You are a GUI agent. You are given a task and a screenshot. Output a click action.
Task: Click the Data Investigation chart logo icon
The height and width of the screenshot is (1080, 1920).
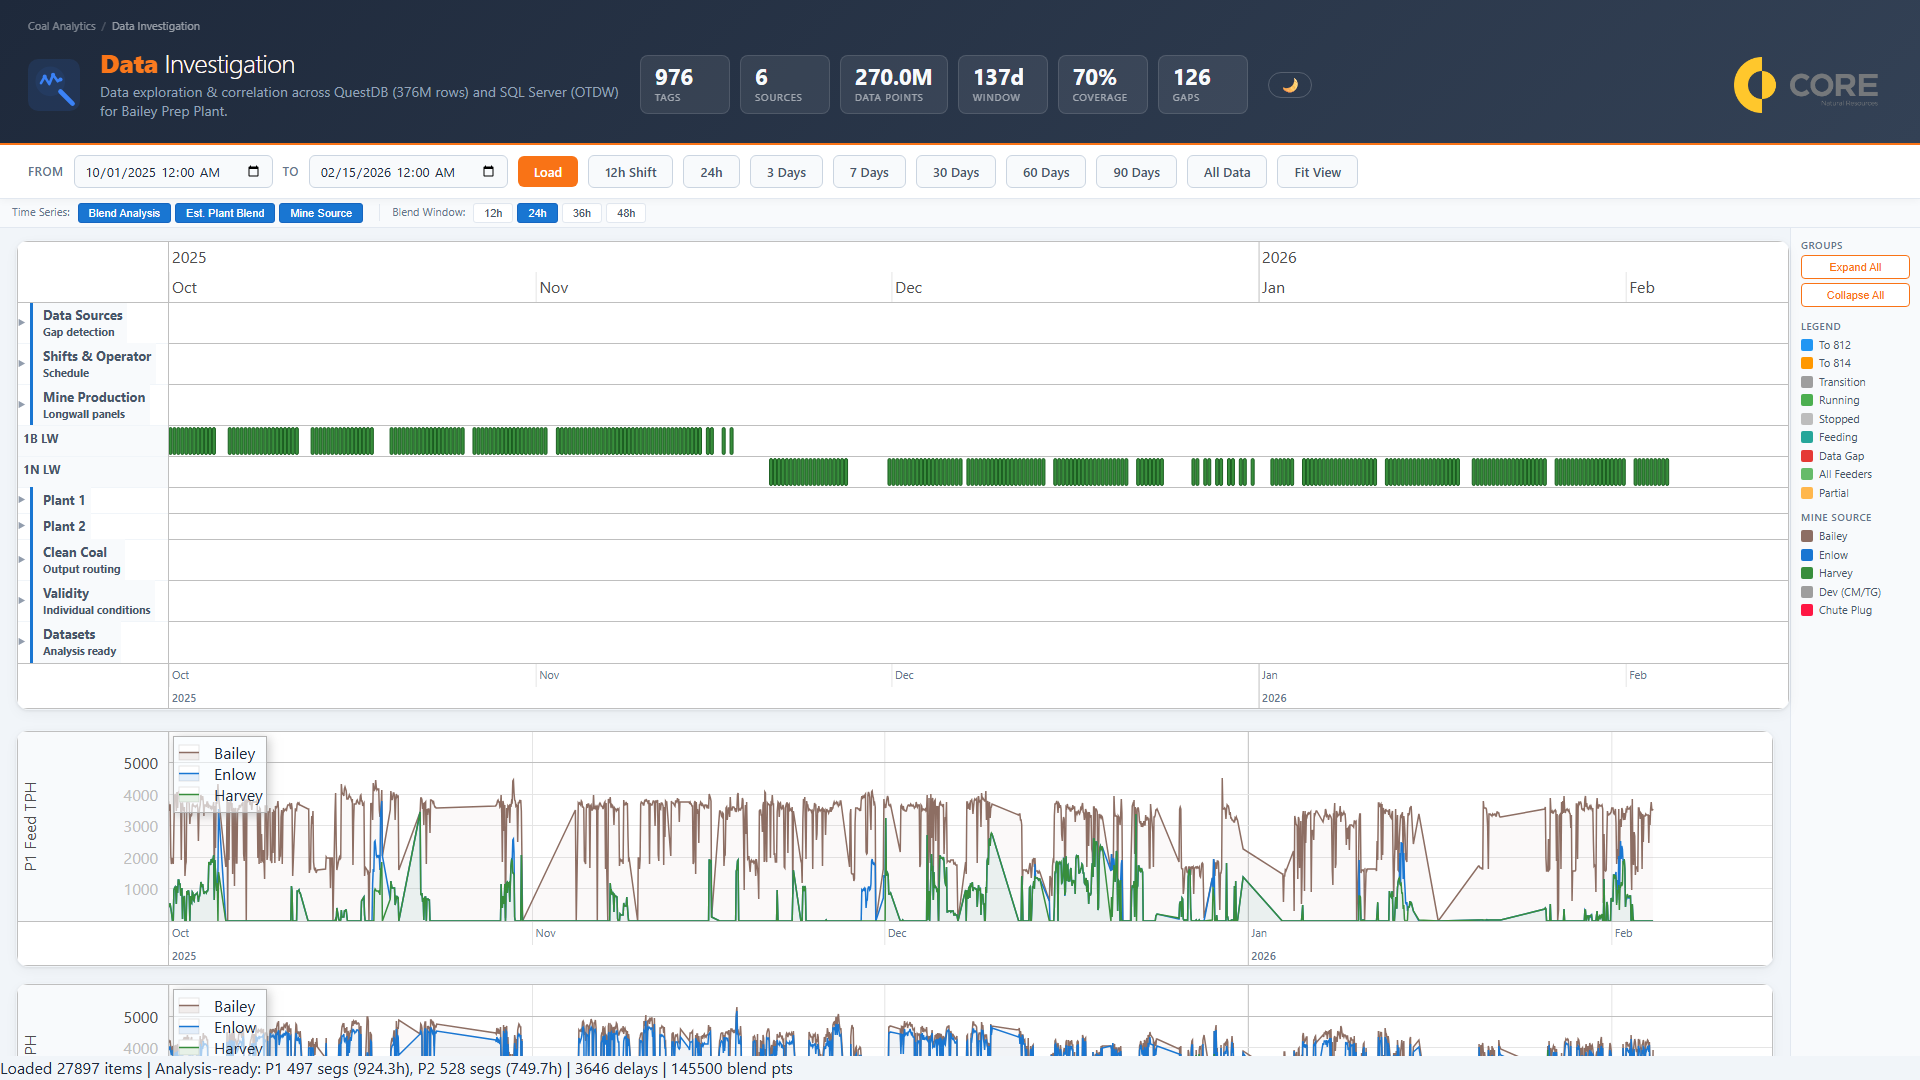[53, 85]
